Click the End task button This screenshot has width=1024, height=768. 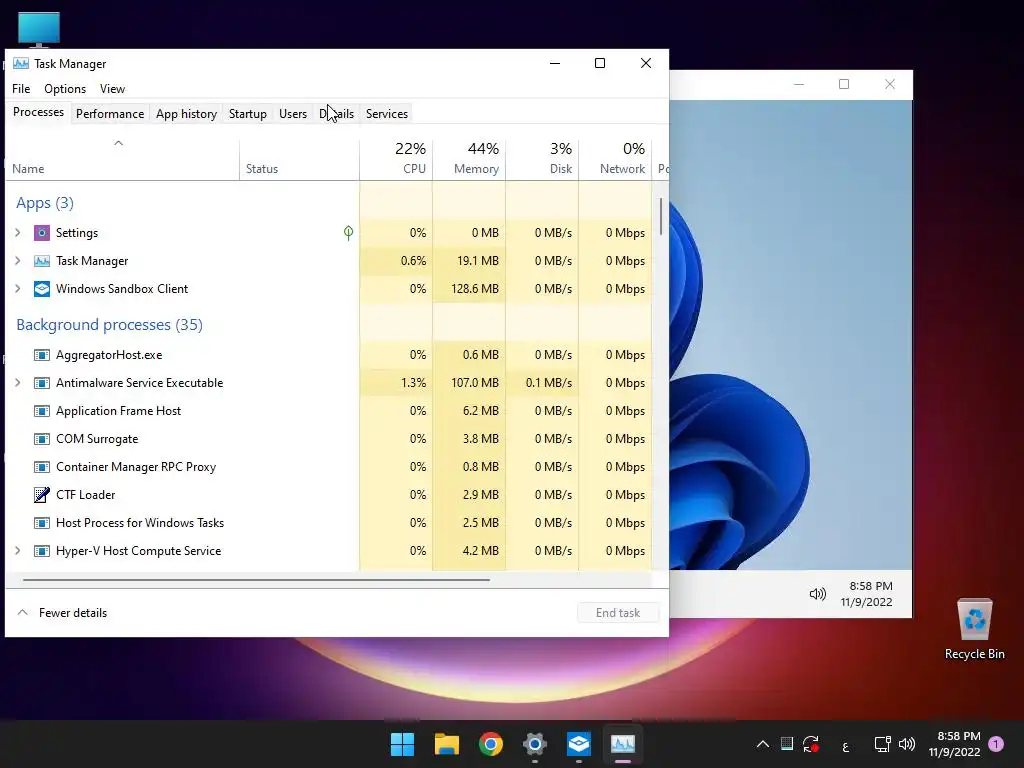[x=618, y=613]
